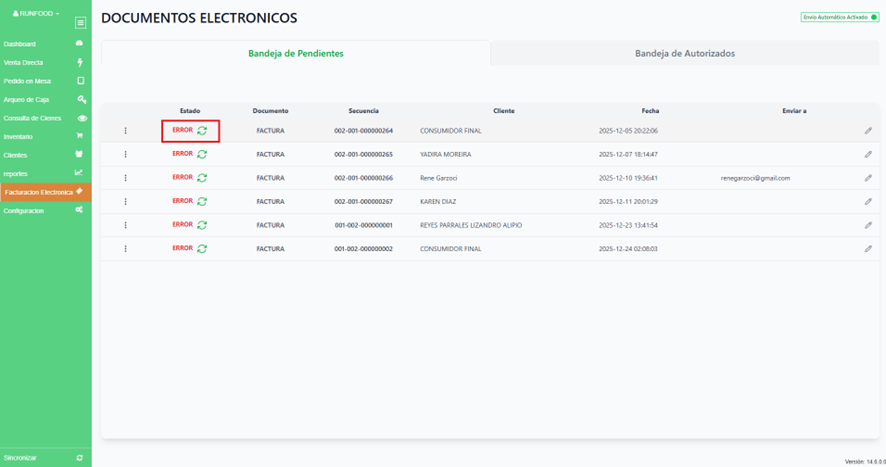This screenshot has height=467, width=886.
Task: Click client name YADIRA MOREIRA
Action: [x=445, y=154]
